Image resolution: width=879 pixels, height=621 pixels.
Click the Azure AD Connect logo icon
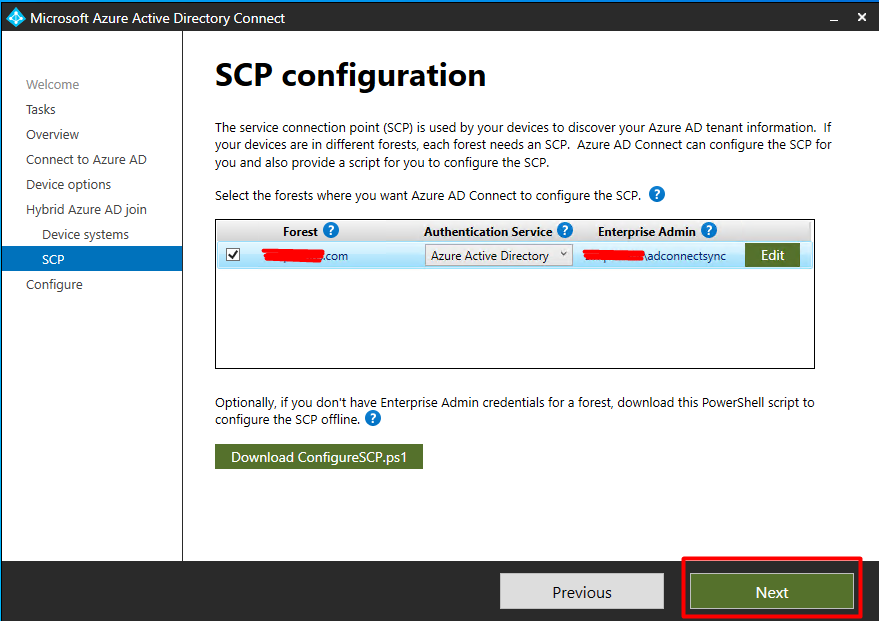pos(16,17)
